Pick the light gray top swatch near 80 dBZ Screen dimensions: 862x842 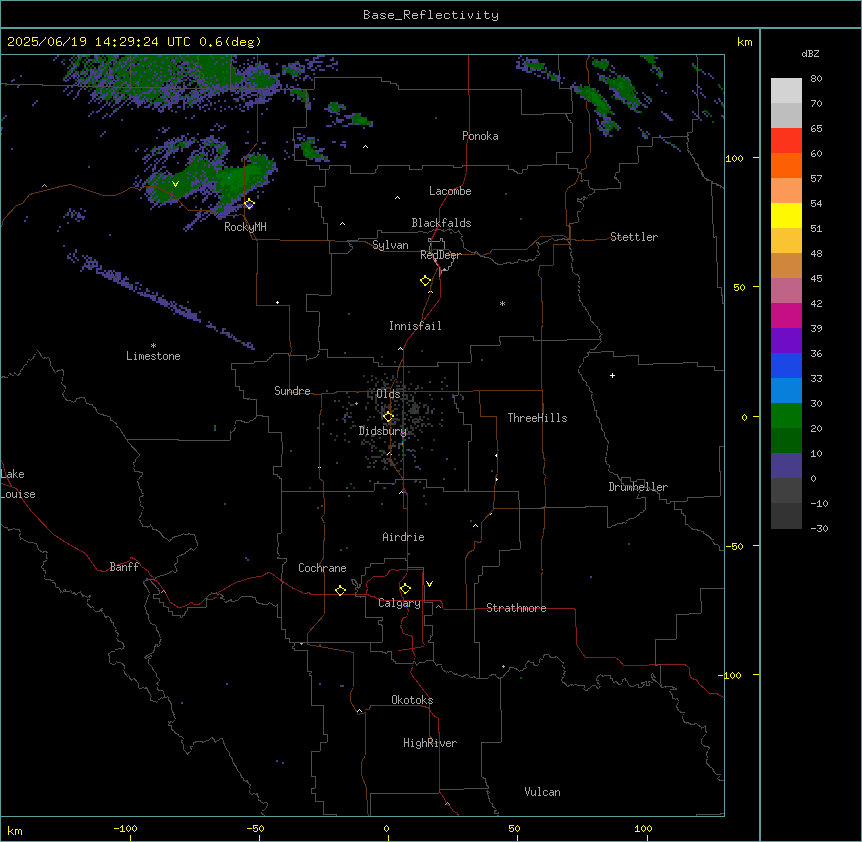coord(786,91)
